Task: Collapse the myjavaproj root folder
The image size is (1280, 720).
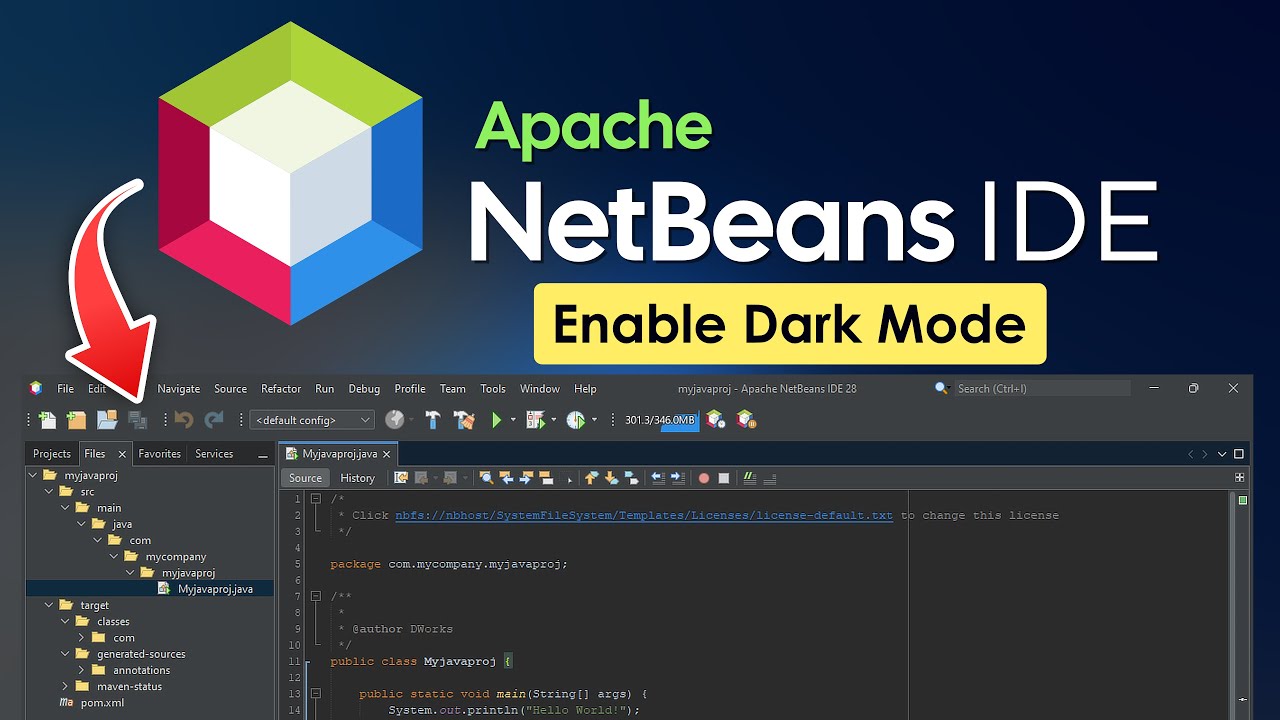Action: pos(33,475)
